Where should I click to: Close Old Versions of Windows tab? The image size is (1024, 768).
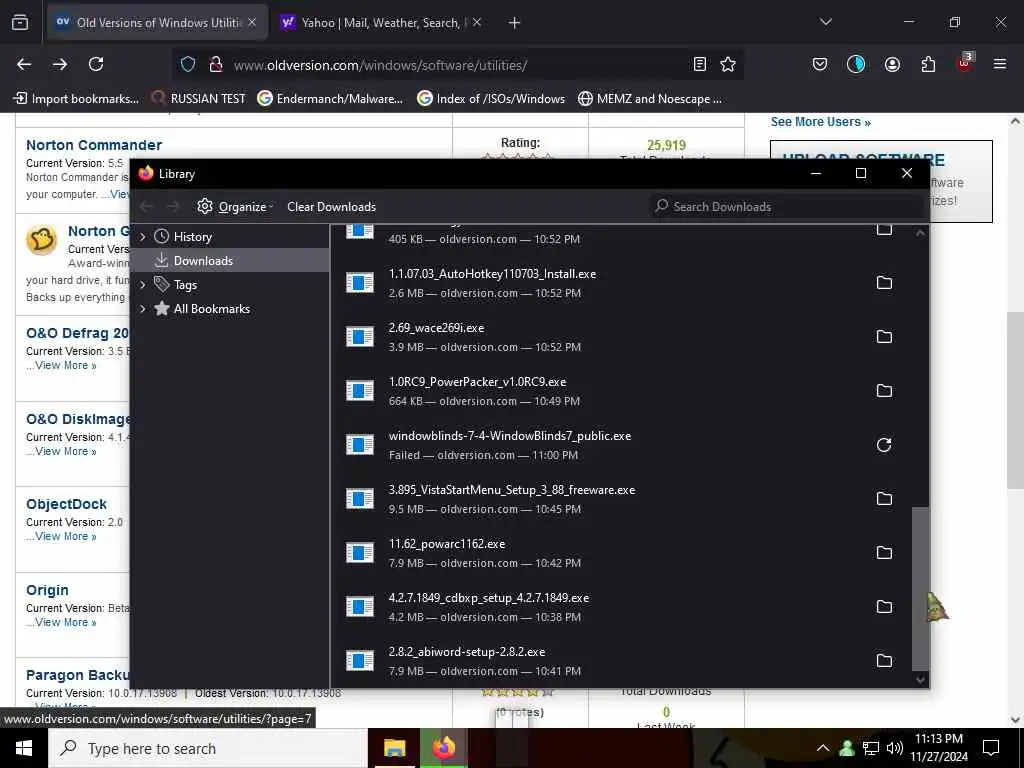[x=252, y=22]
